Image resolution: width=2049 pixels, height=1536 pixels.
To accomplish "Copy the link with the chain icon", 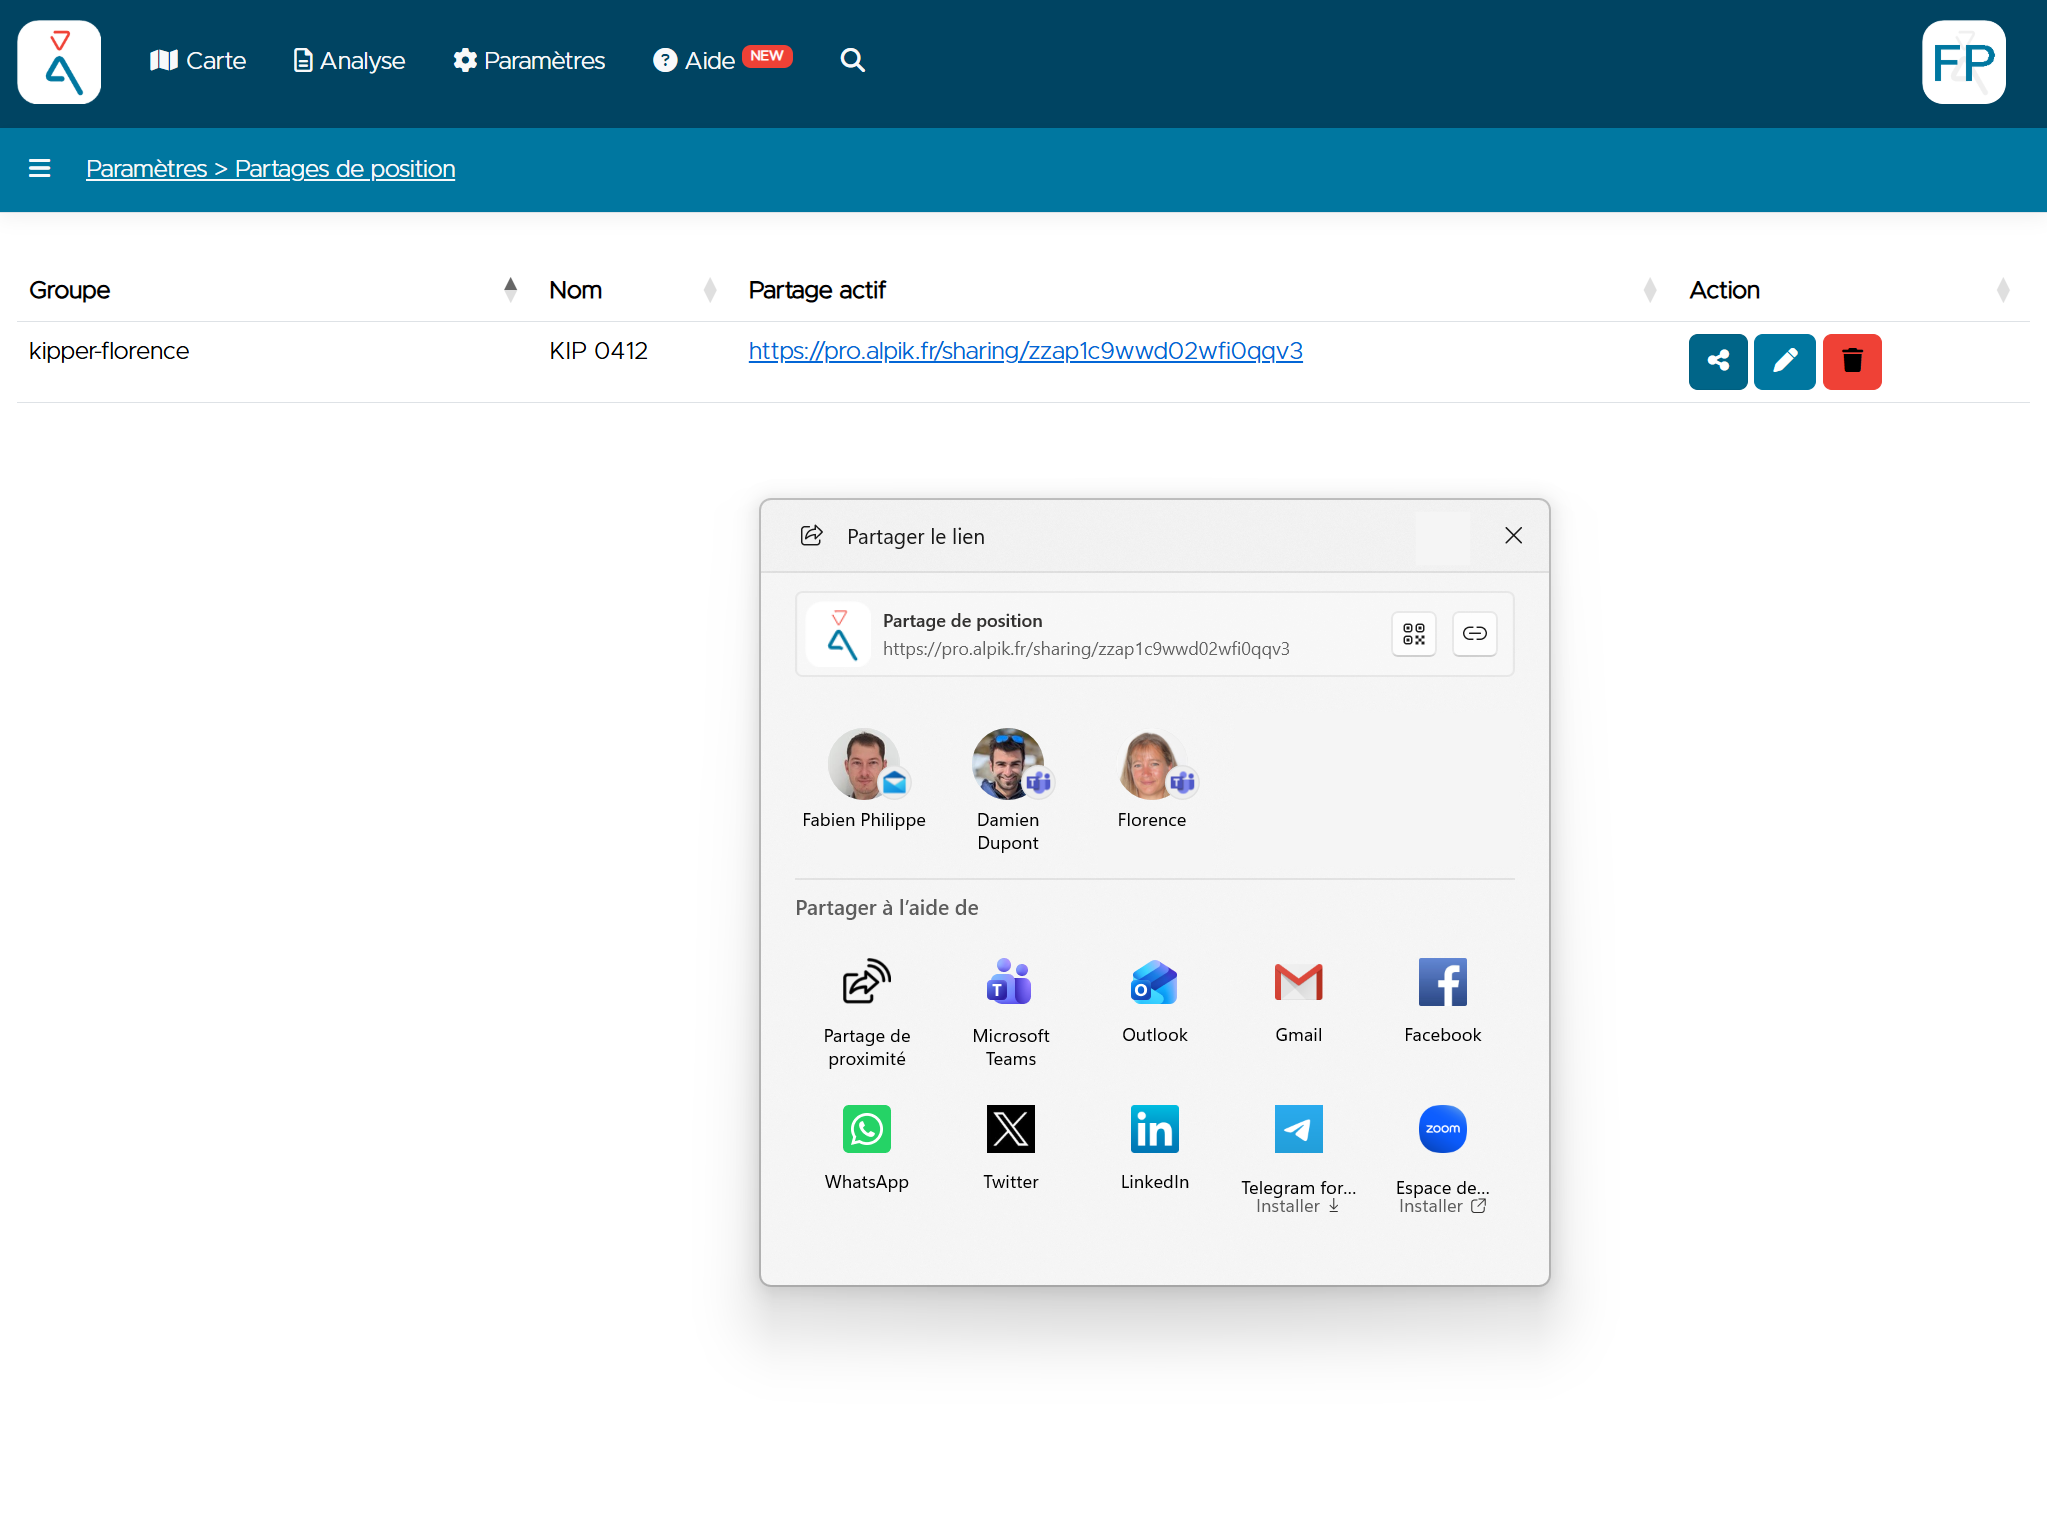I will click(1475, 634).
